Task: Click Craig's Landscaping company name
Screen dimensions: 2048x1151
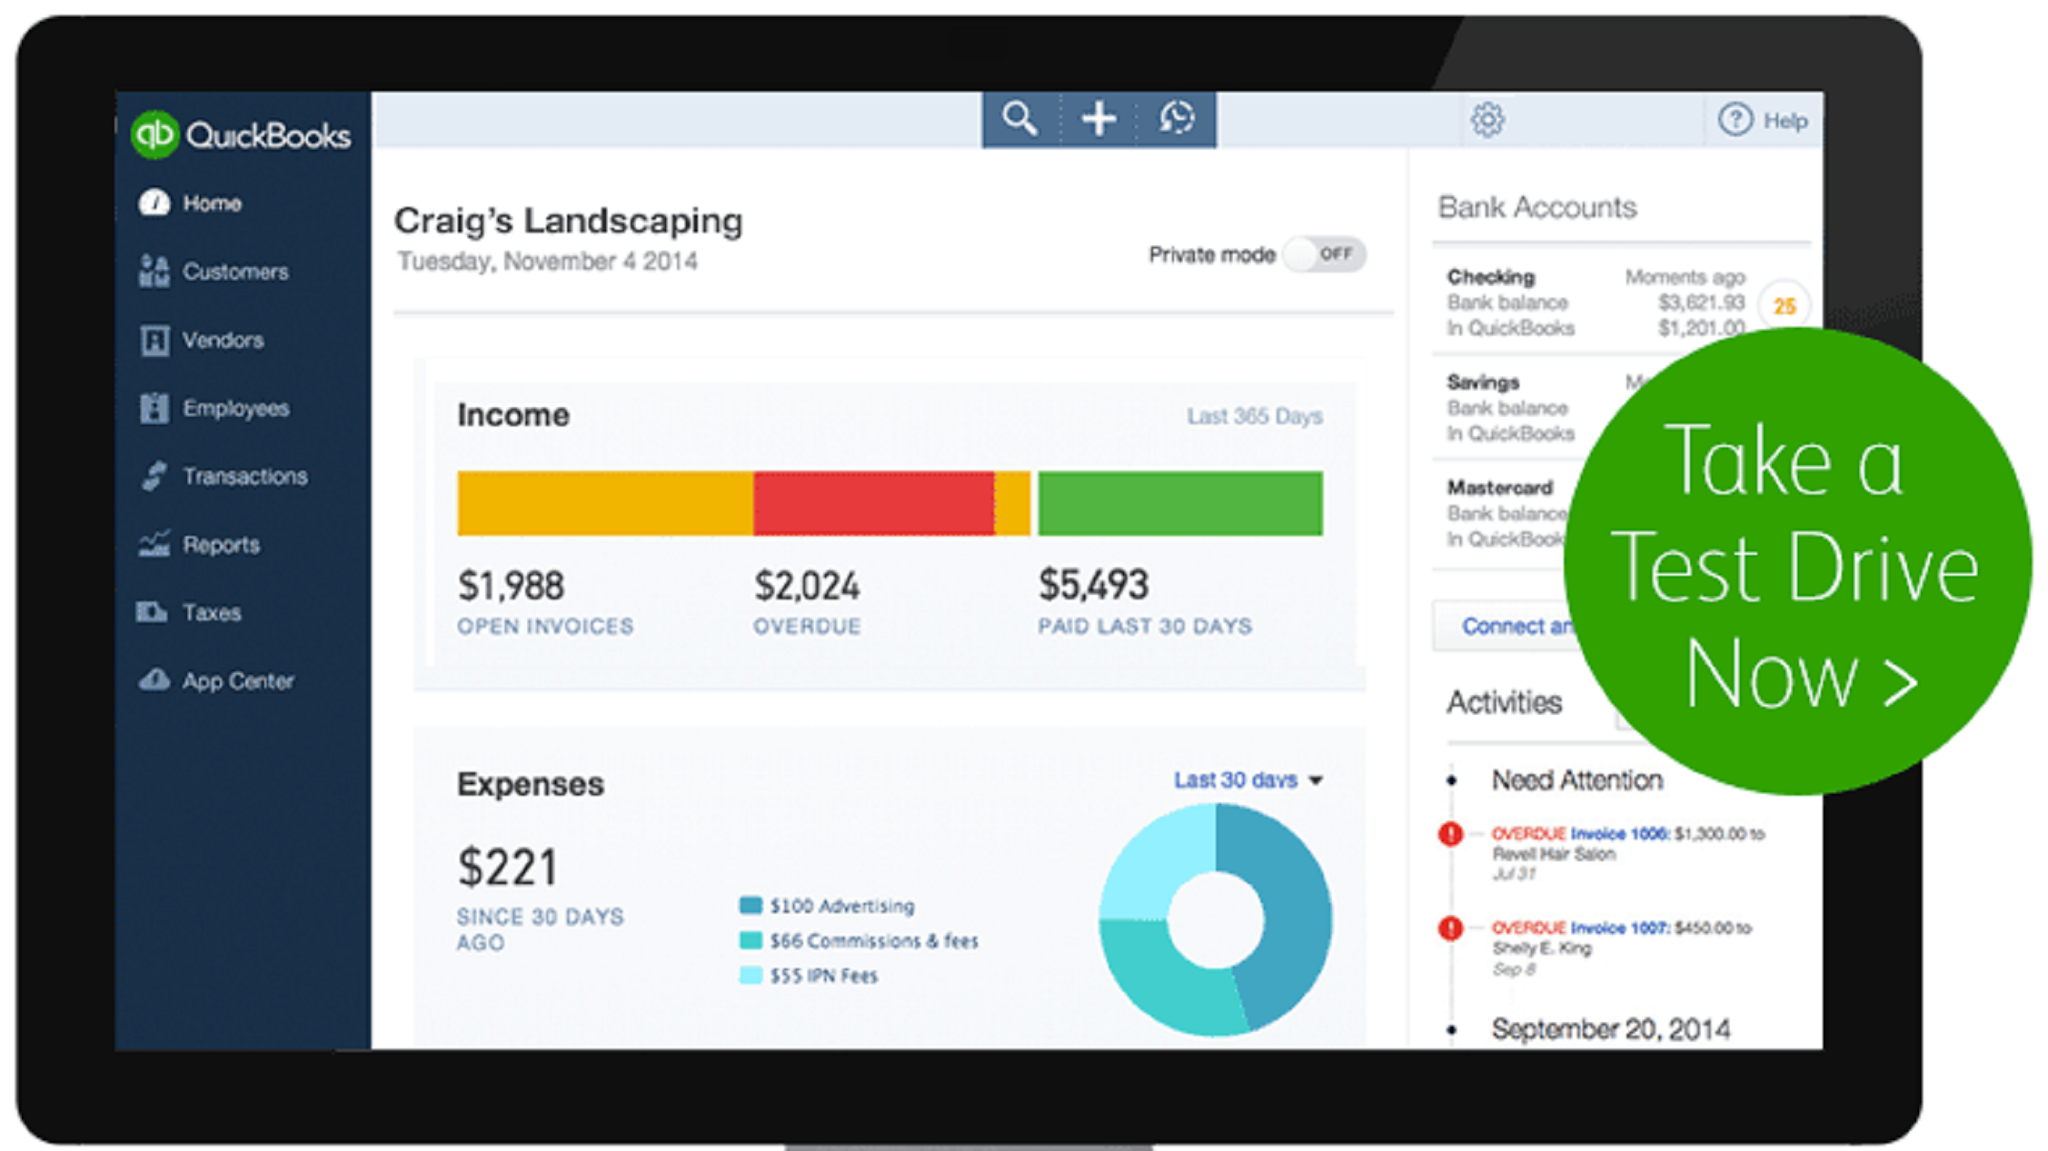Action: pyautogui.click(x=568, y=220)
